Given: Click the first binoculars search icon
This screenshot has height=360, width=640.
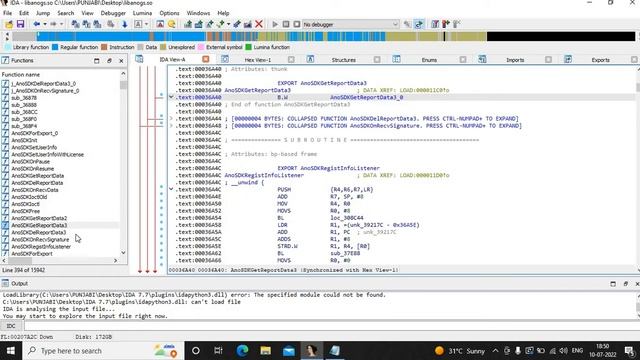Looking at the screenshot, I should click(x=76, y=24).
